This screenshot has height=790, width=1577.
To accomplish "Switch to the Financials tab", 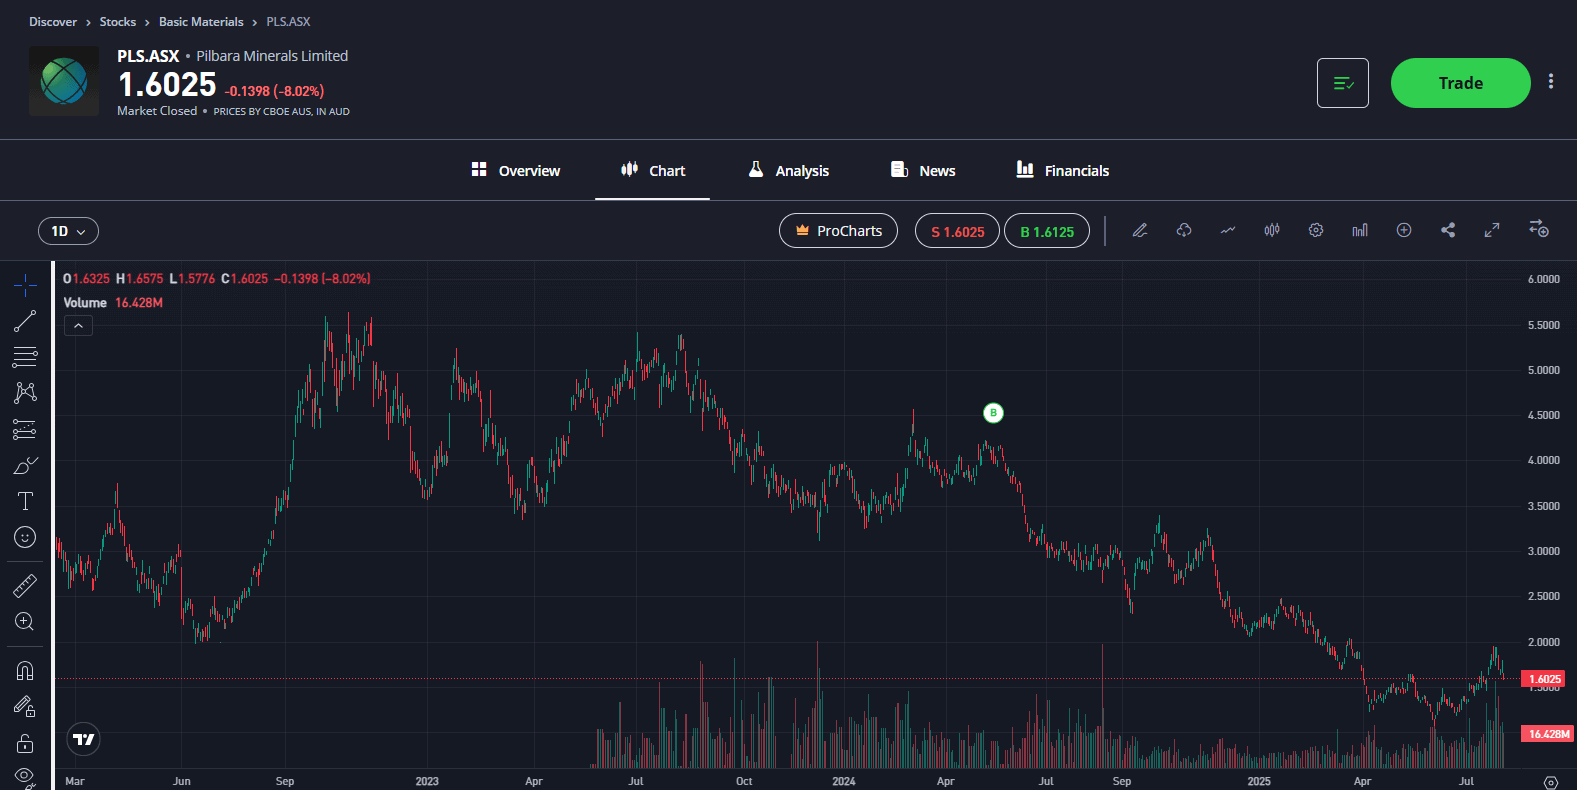I will (x=1063, y=171).
